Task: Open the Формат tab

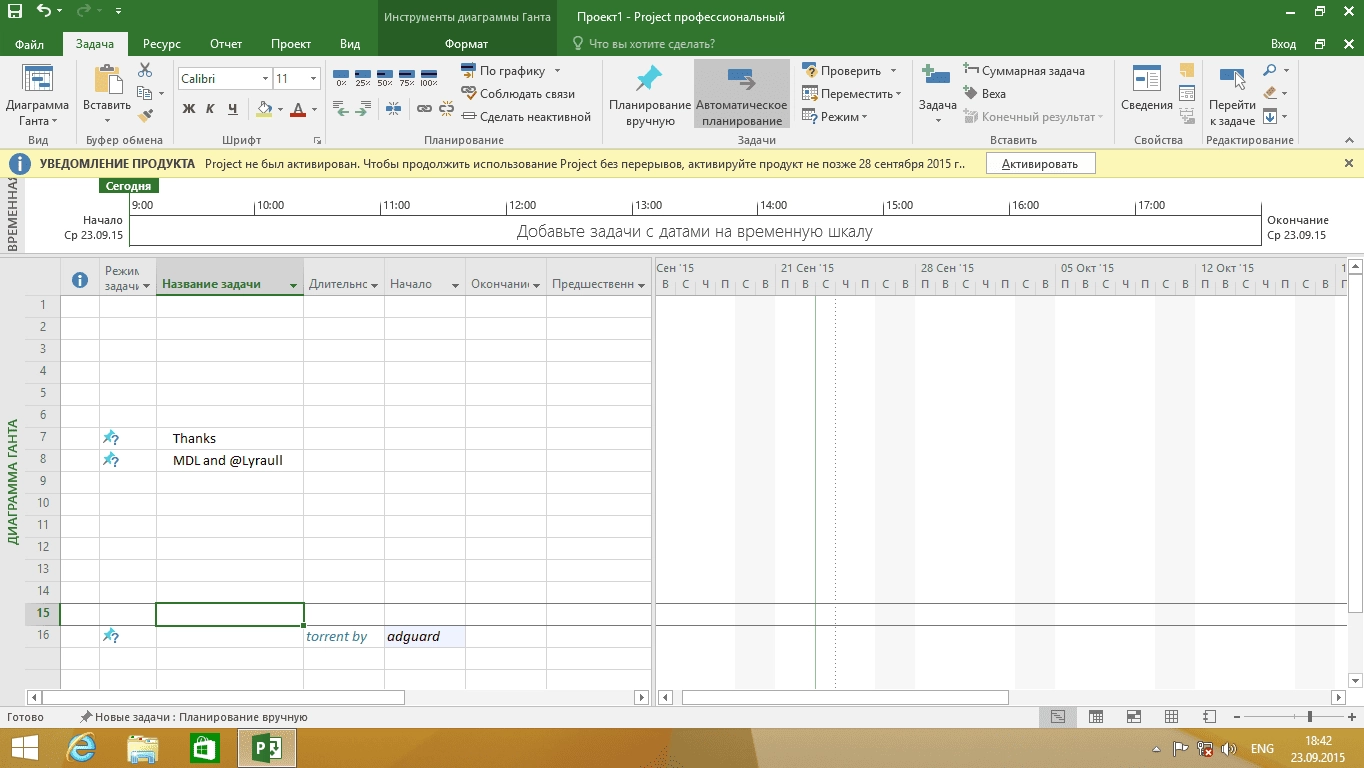Action: pos(466,44)
